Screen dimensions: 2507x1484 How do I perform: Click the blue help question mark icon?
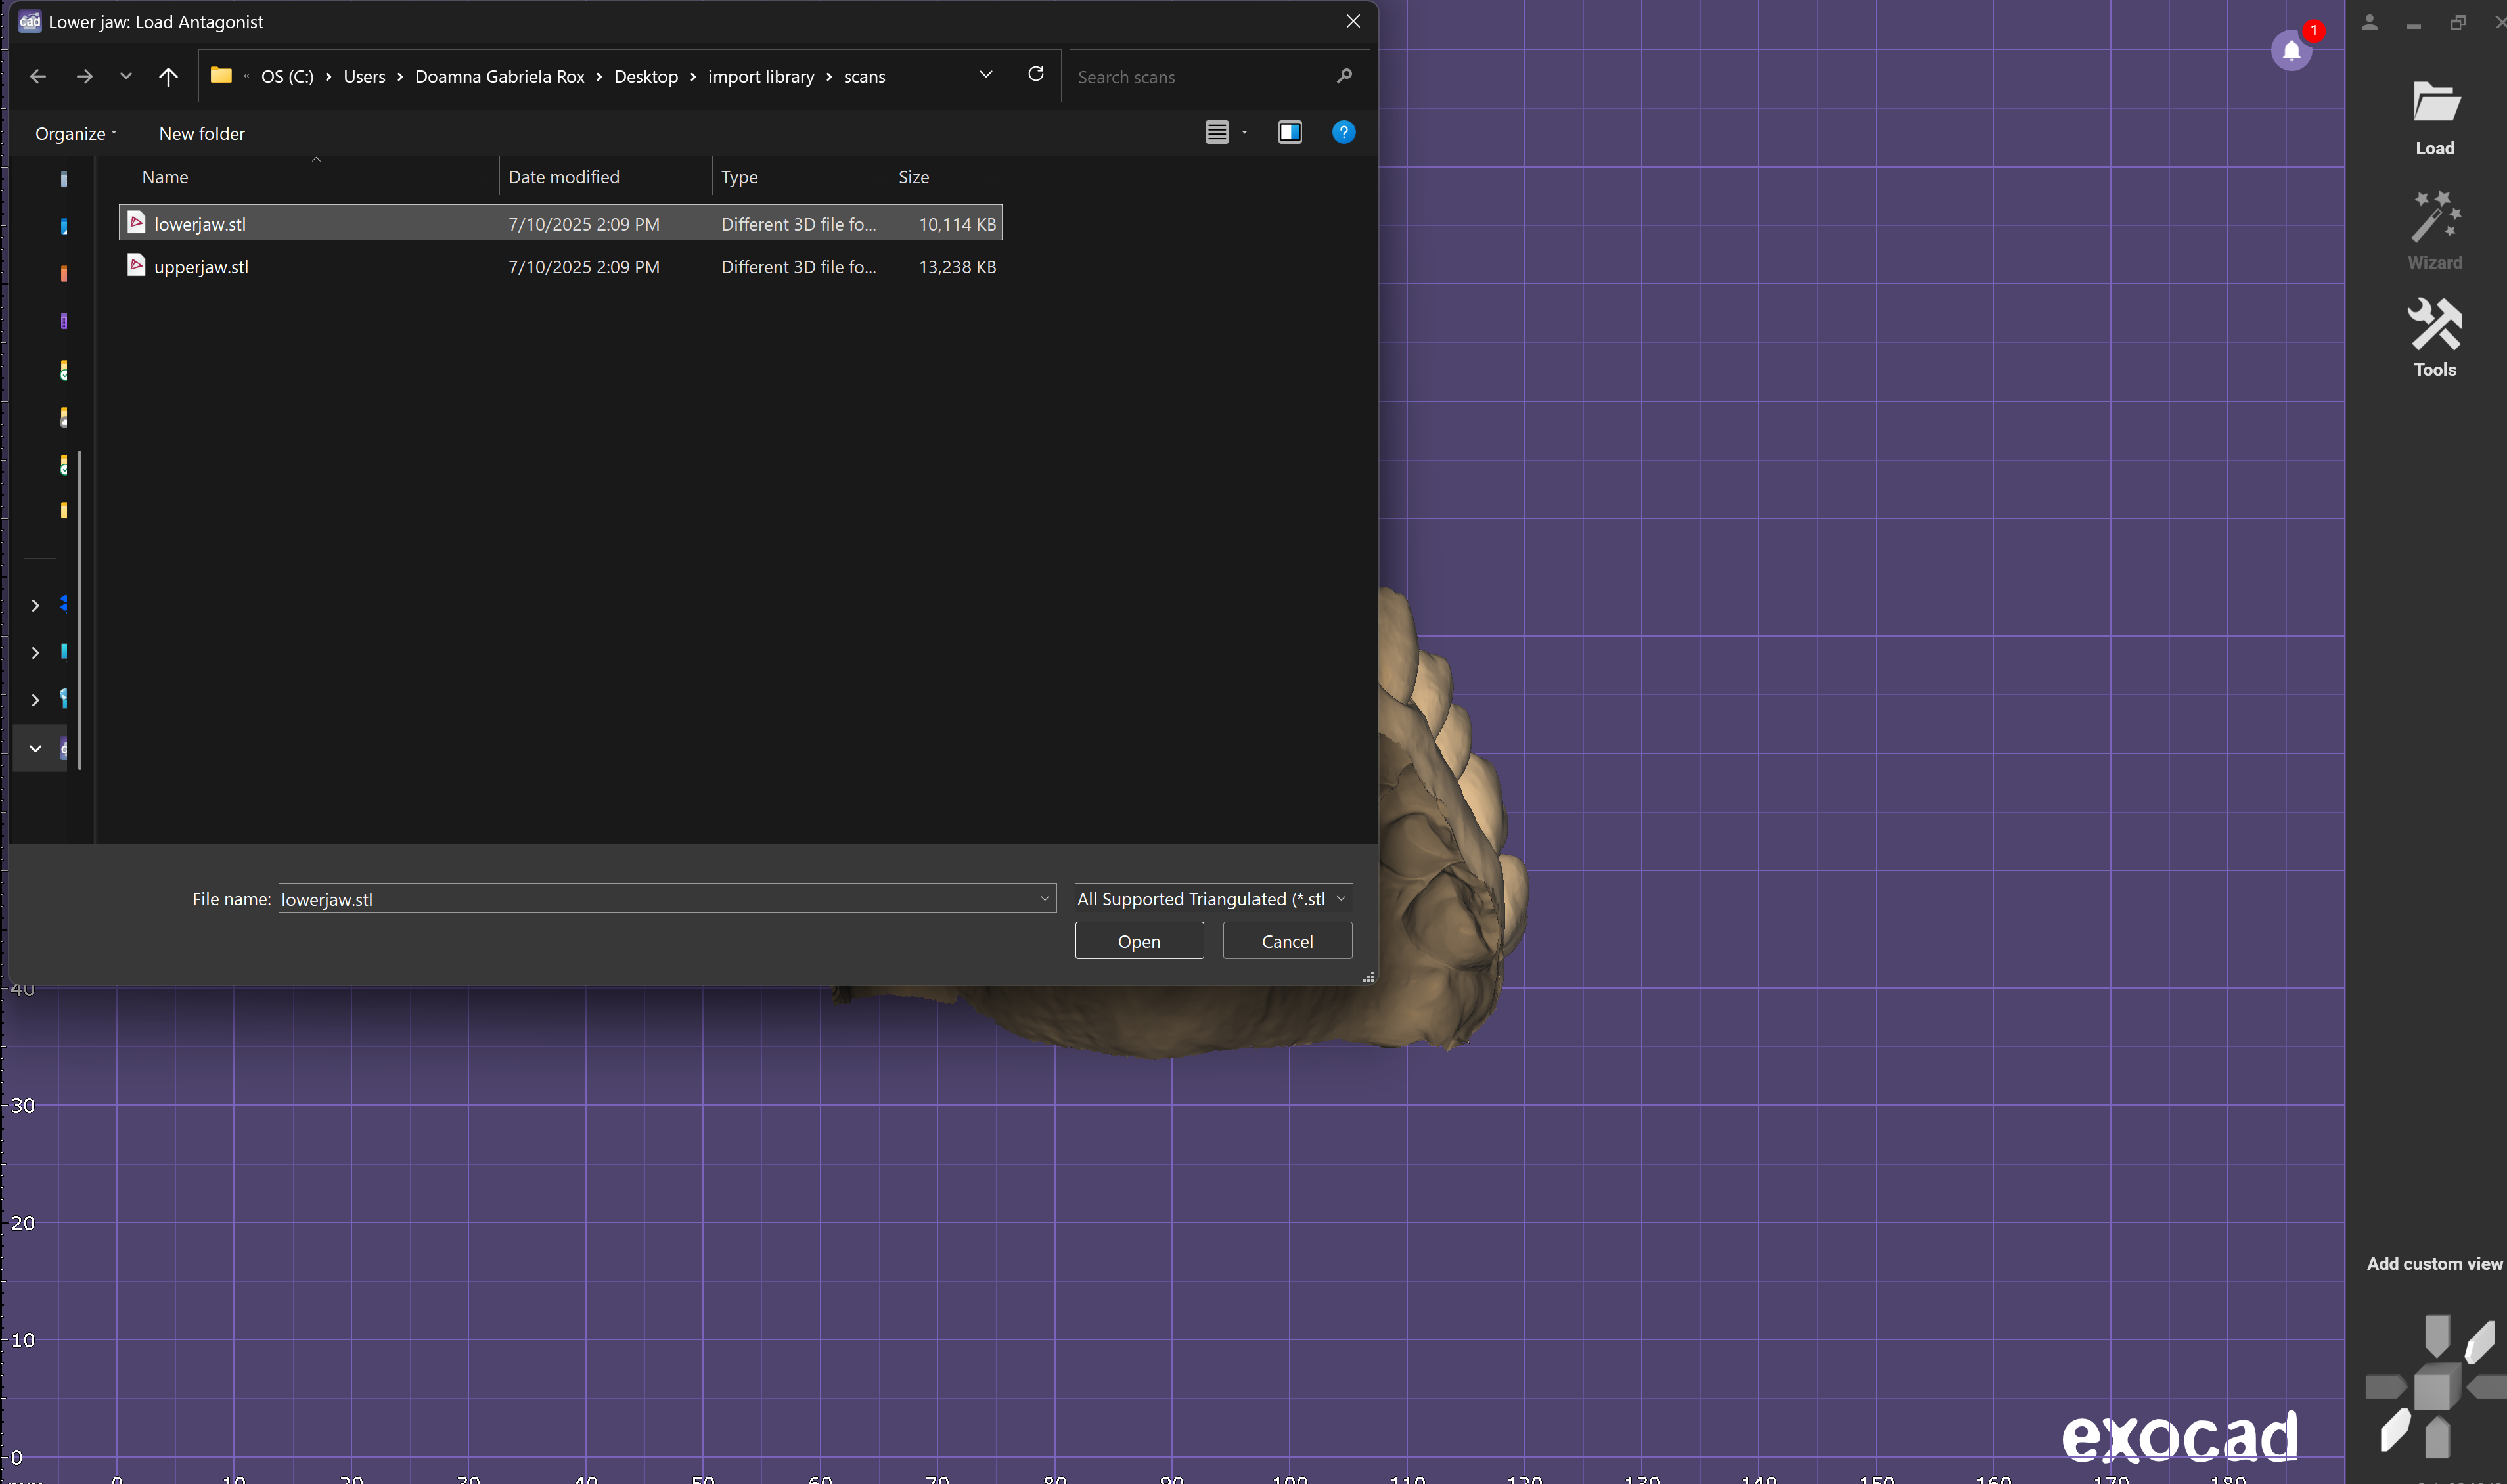[1343, 132]
